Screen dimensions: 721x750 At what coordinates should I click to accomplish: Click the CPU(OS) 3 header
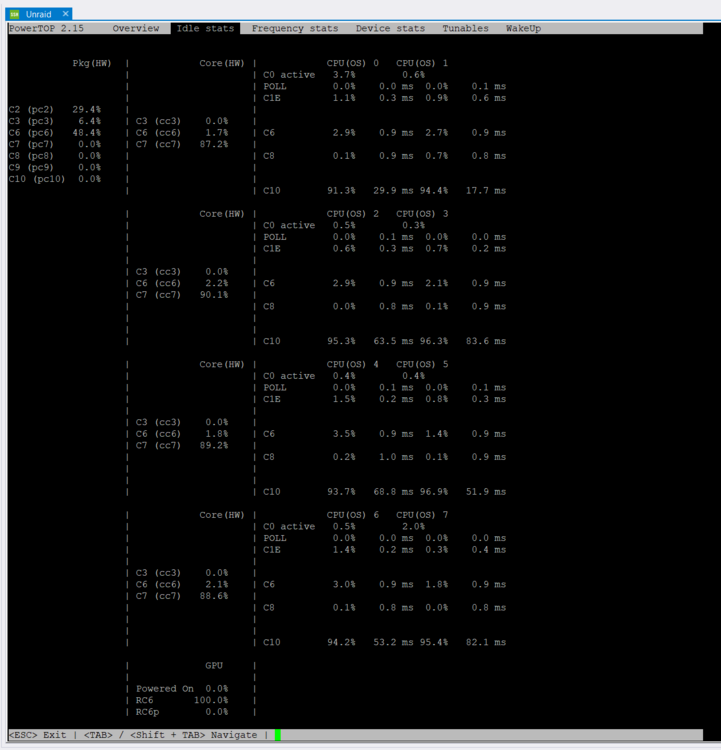coord(422,214)
